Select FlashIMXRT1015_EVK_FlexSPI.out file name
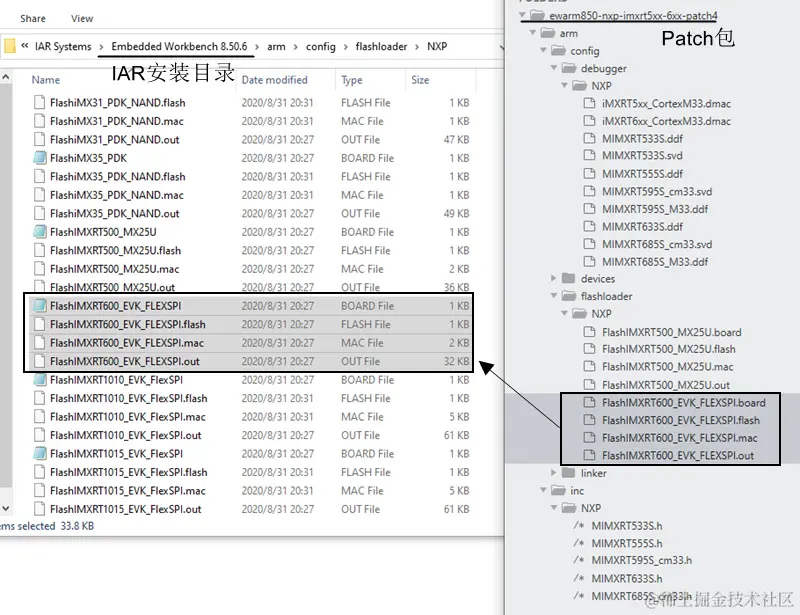The width and height of the screenshot is (800, 615). point(126,509)
